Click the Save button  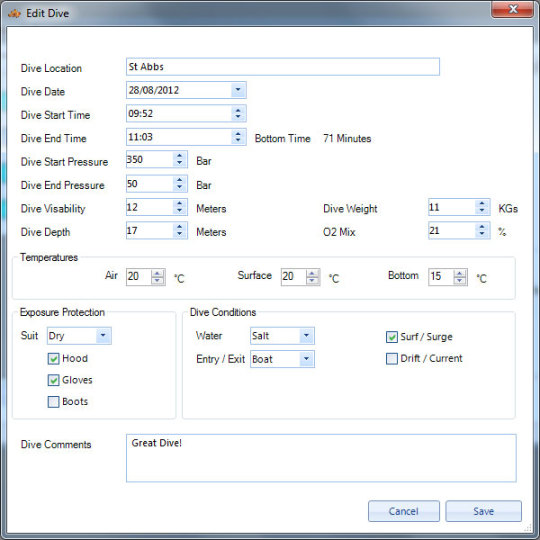[484, 511]
